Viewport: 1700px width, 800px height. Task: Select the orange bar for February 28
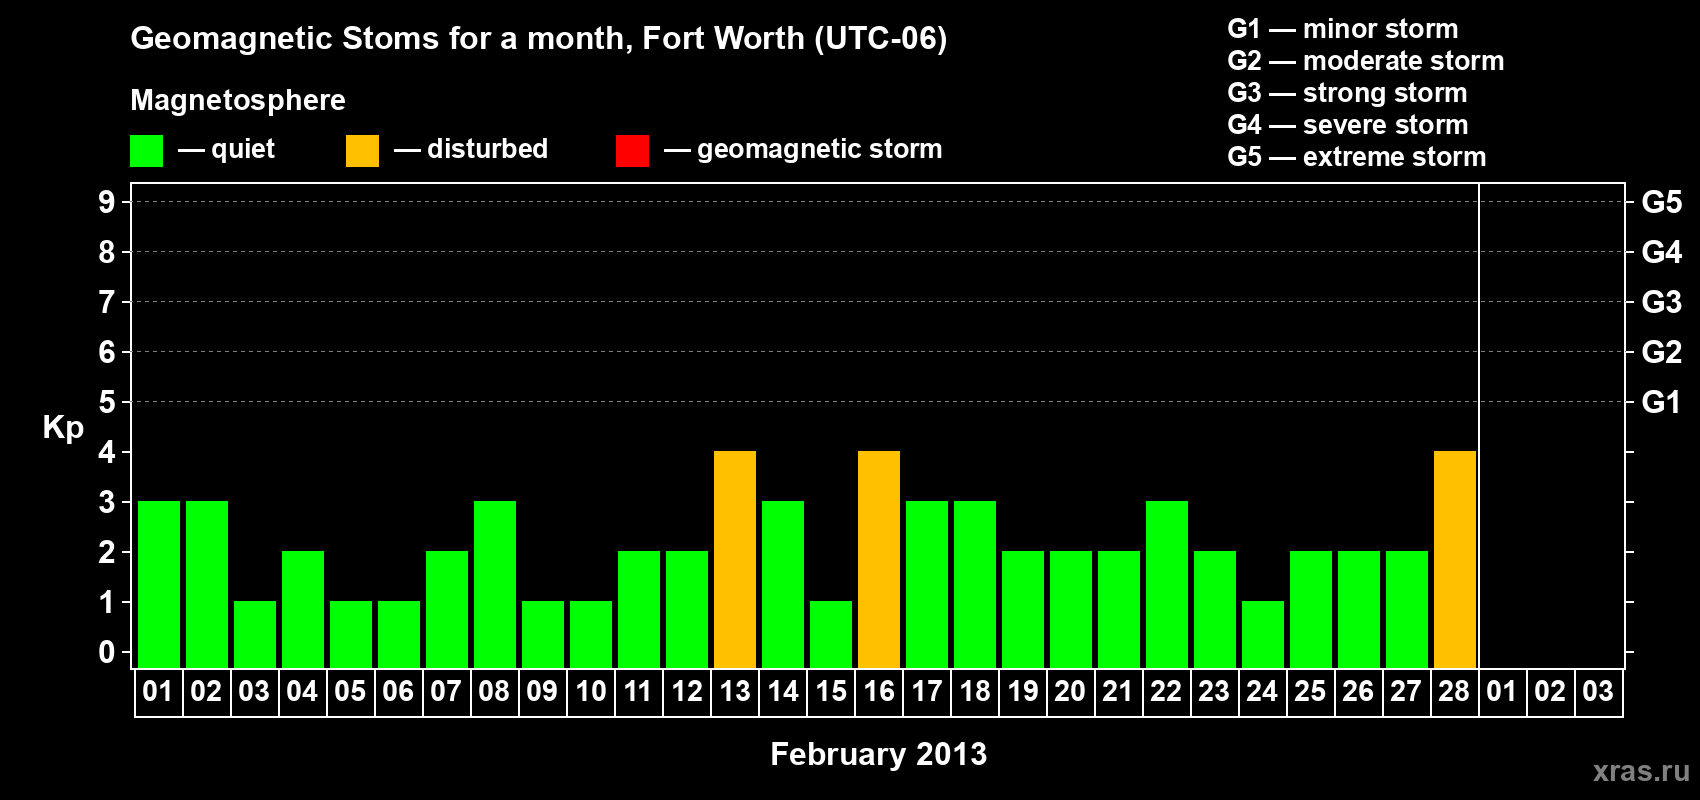(x=1455, y=559)
